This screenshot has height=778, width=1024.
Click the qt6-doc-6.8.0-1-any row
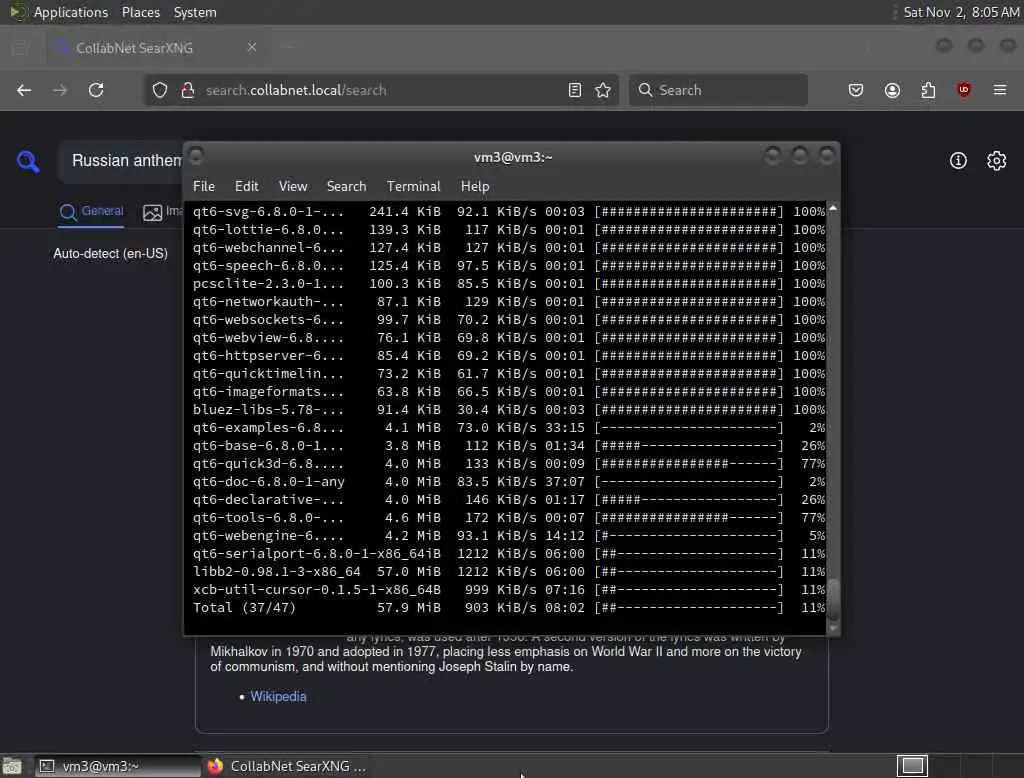(509, 481)
